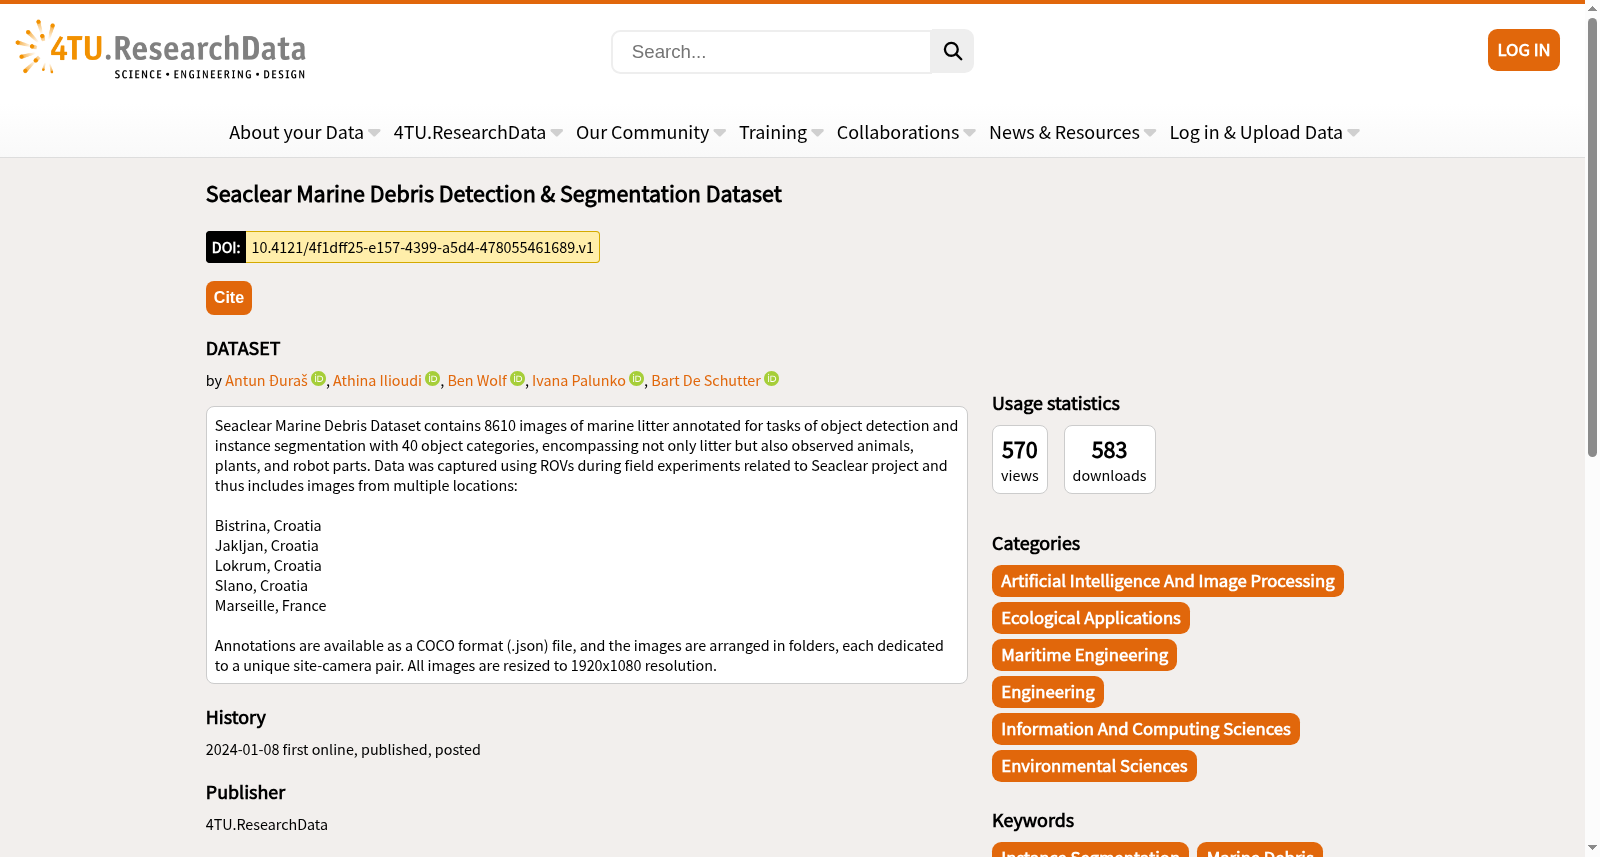Expand the Log in & Upload Data menu
Image resolution: width=1600 pixels, height=857 pixels.
coord(1264,132)
